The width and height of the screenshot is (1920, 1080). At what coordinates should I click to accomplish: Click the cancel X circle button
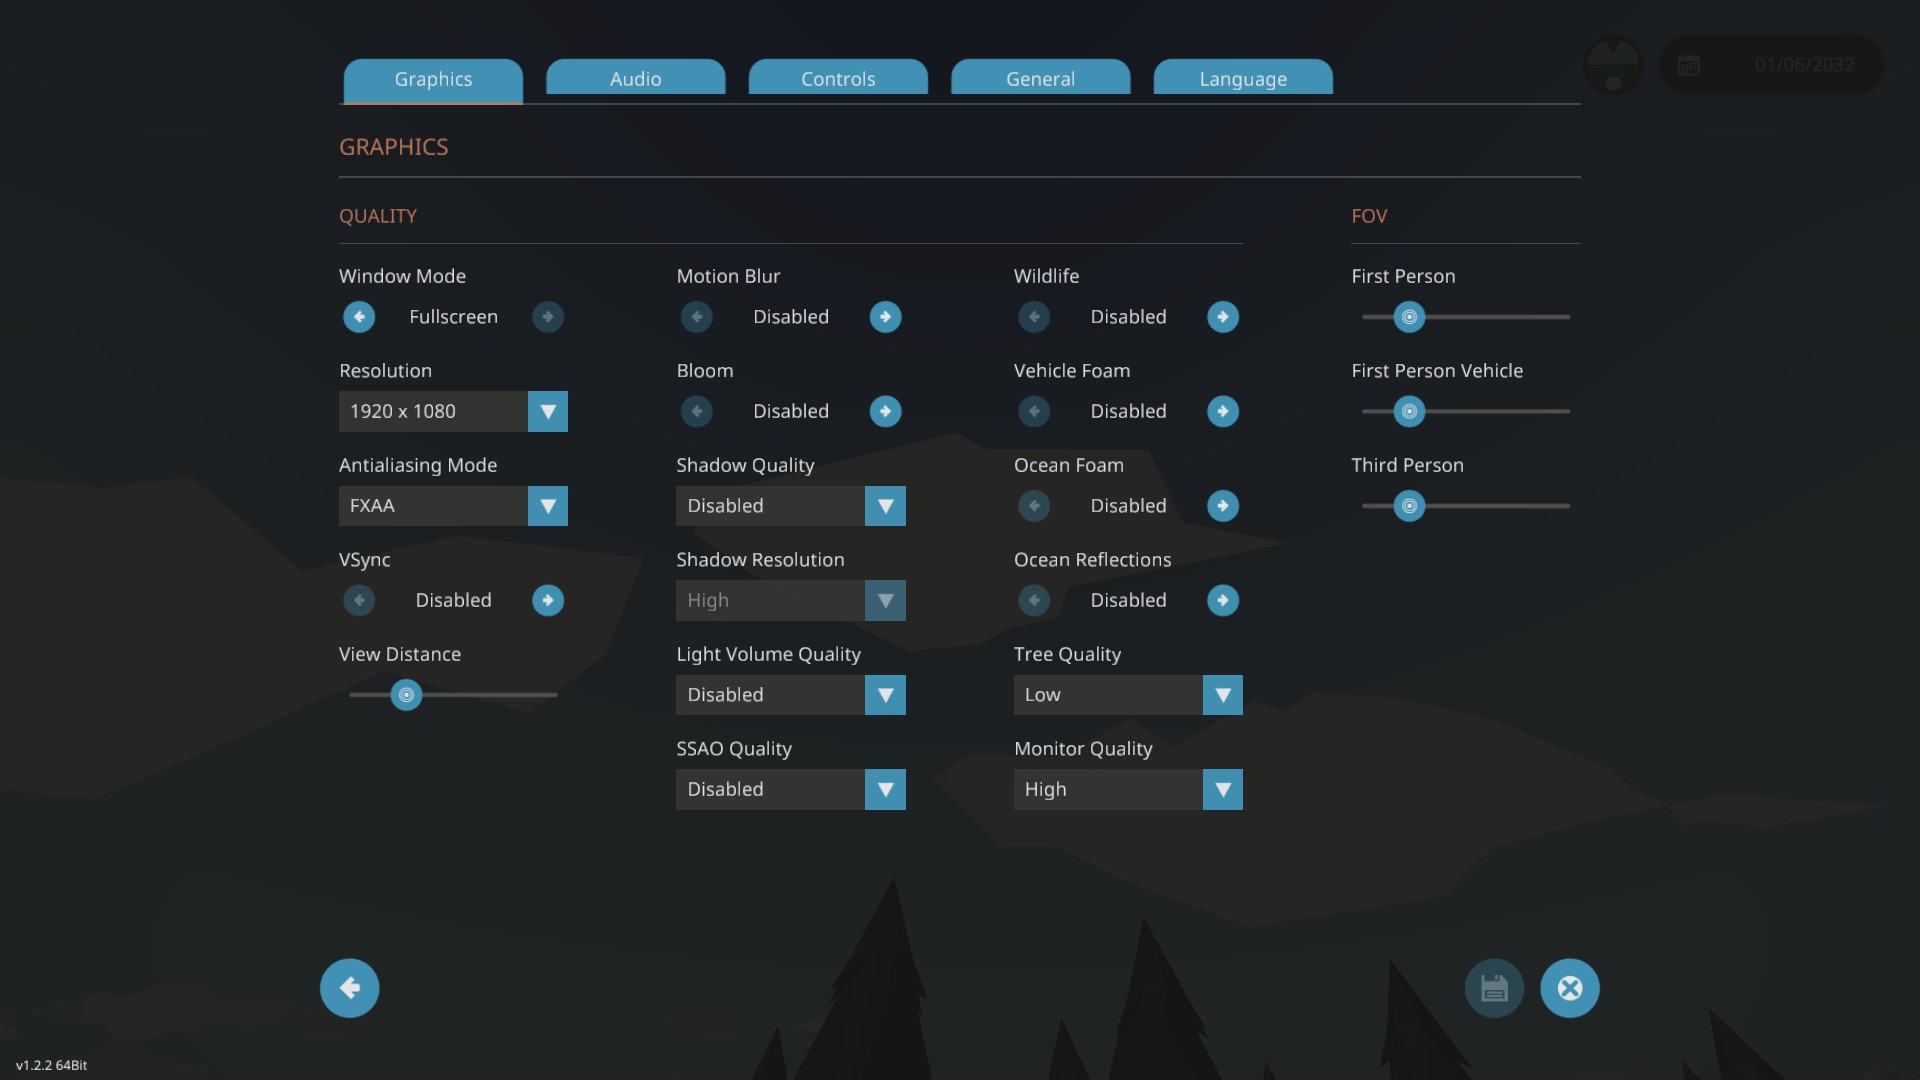1569,988
